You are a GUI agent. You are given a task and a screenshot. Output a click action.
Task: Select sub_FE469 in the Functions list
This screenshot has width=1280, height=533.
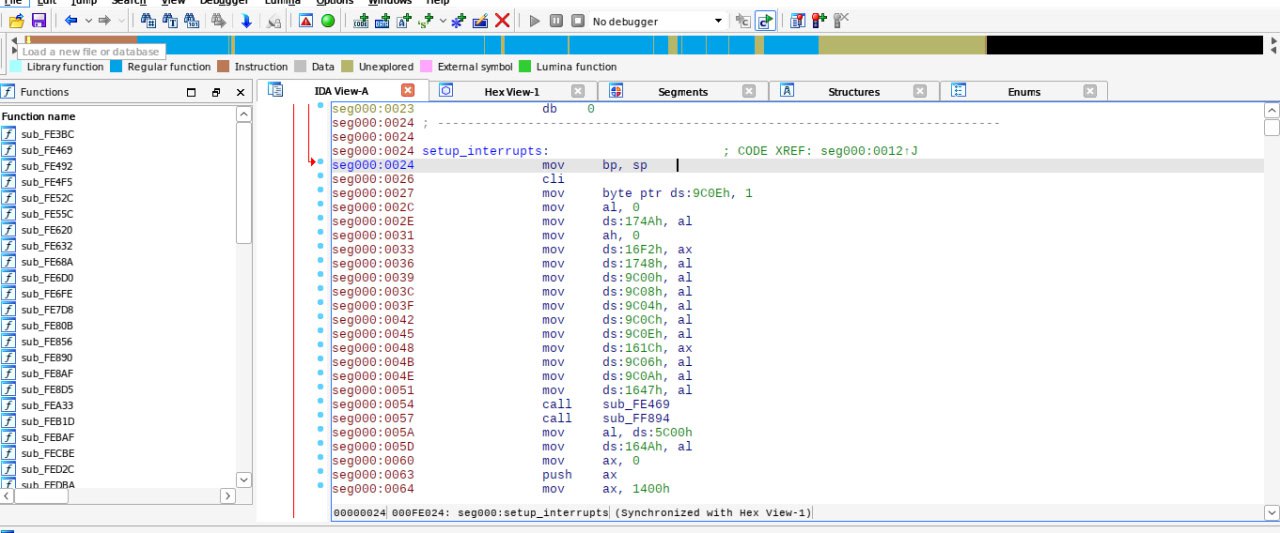pyautogui.click(x=47, y=150)
